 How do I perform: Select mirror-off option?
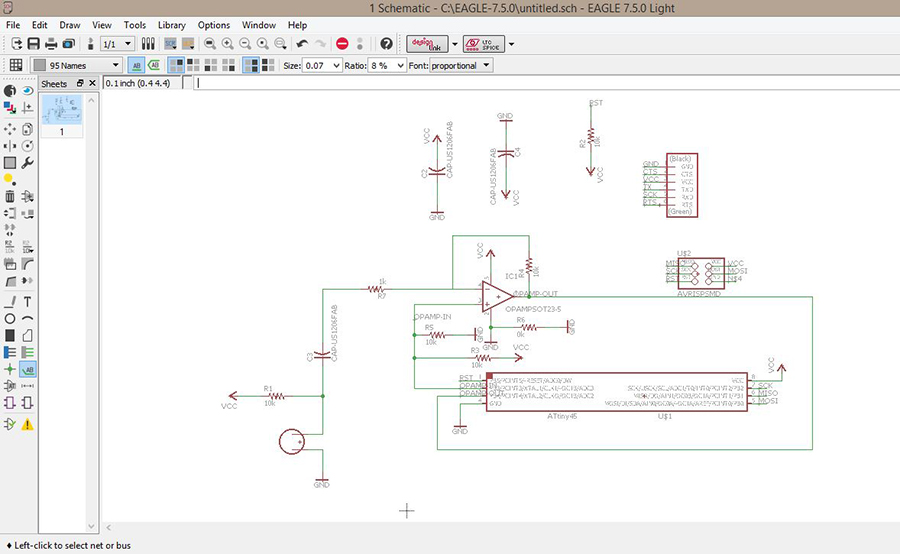coord(251,65)
